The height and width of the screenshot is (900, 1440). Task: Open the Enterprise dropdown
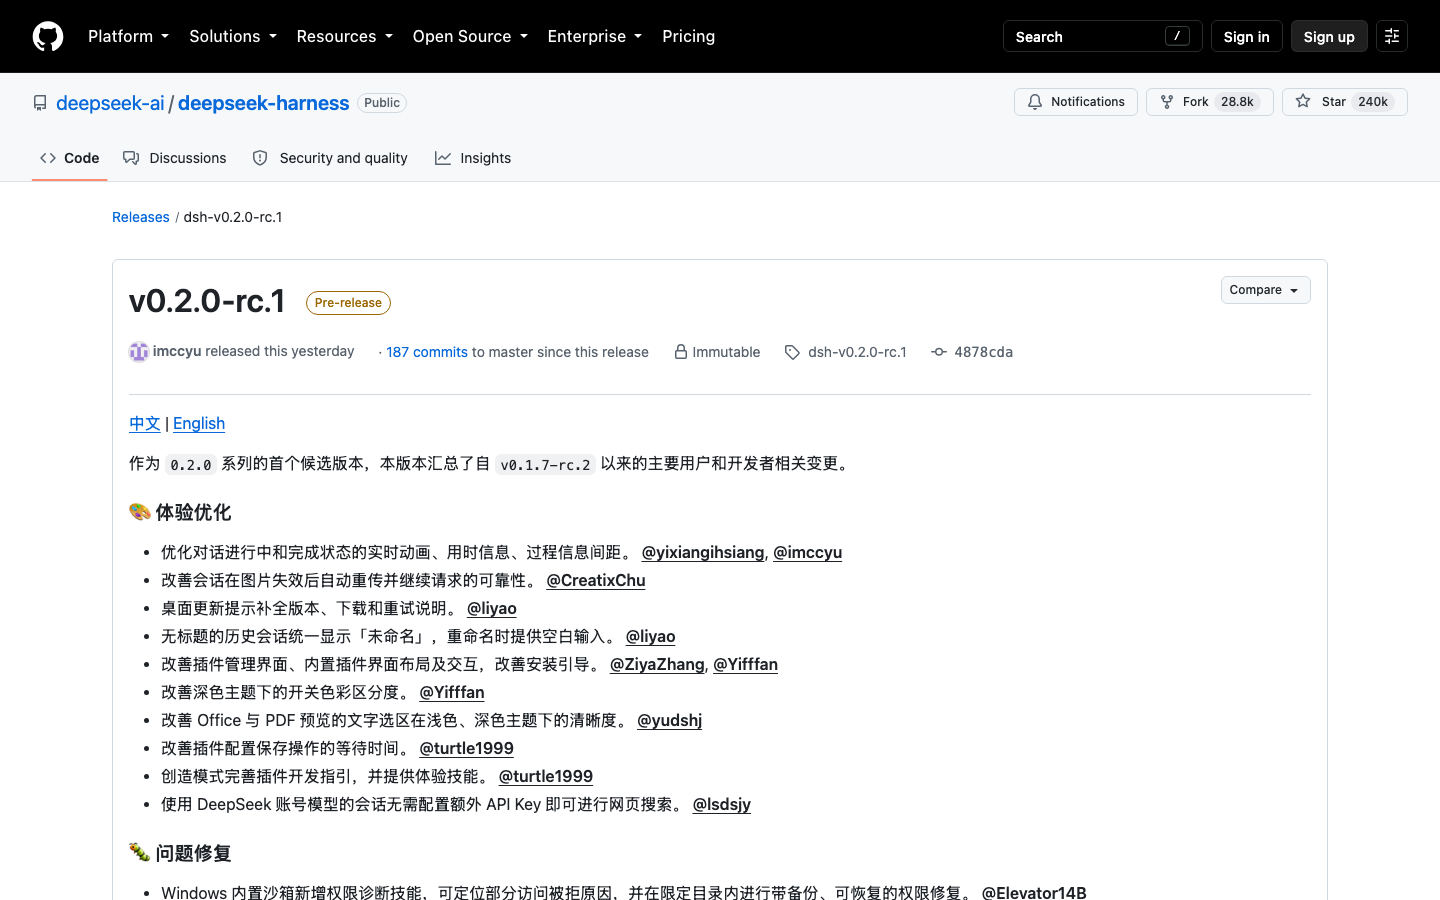[x=595, y=36]
